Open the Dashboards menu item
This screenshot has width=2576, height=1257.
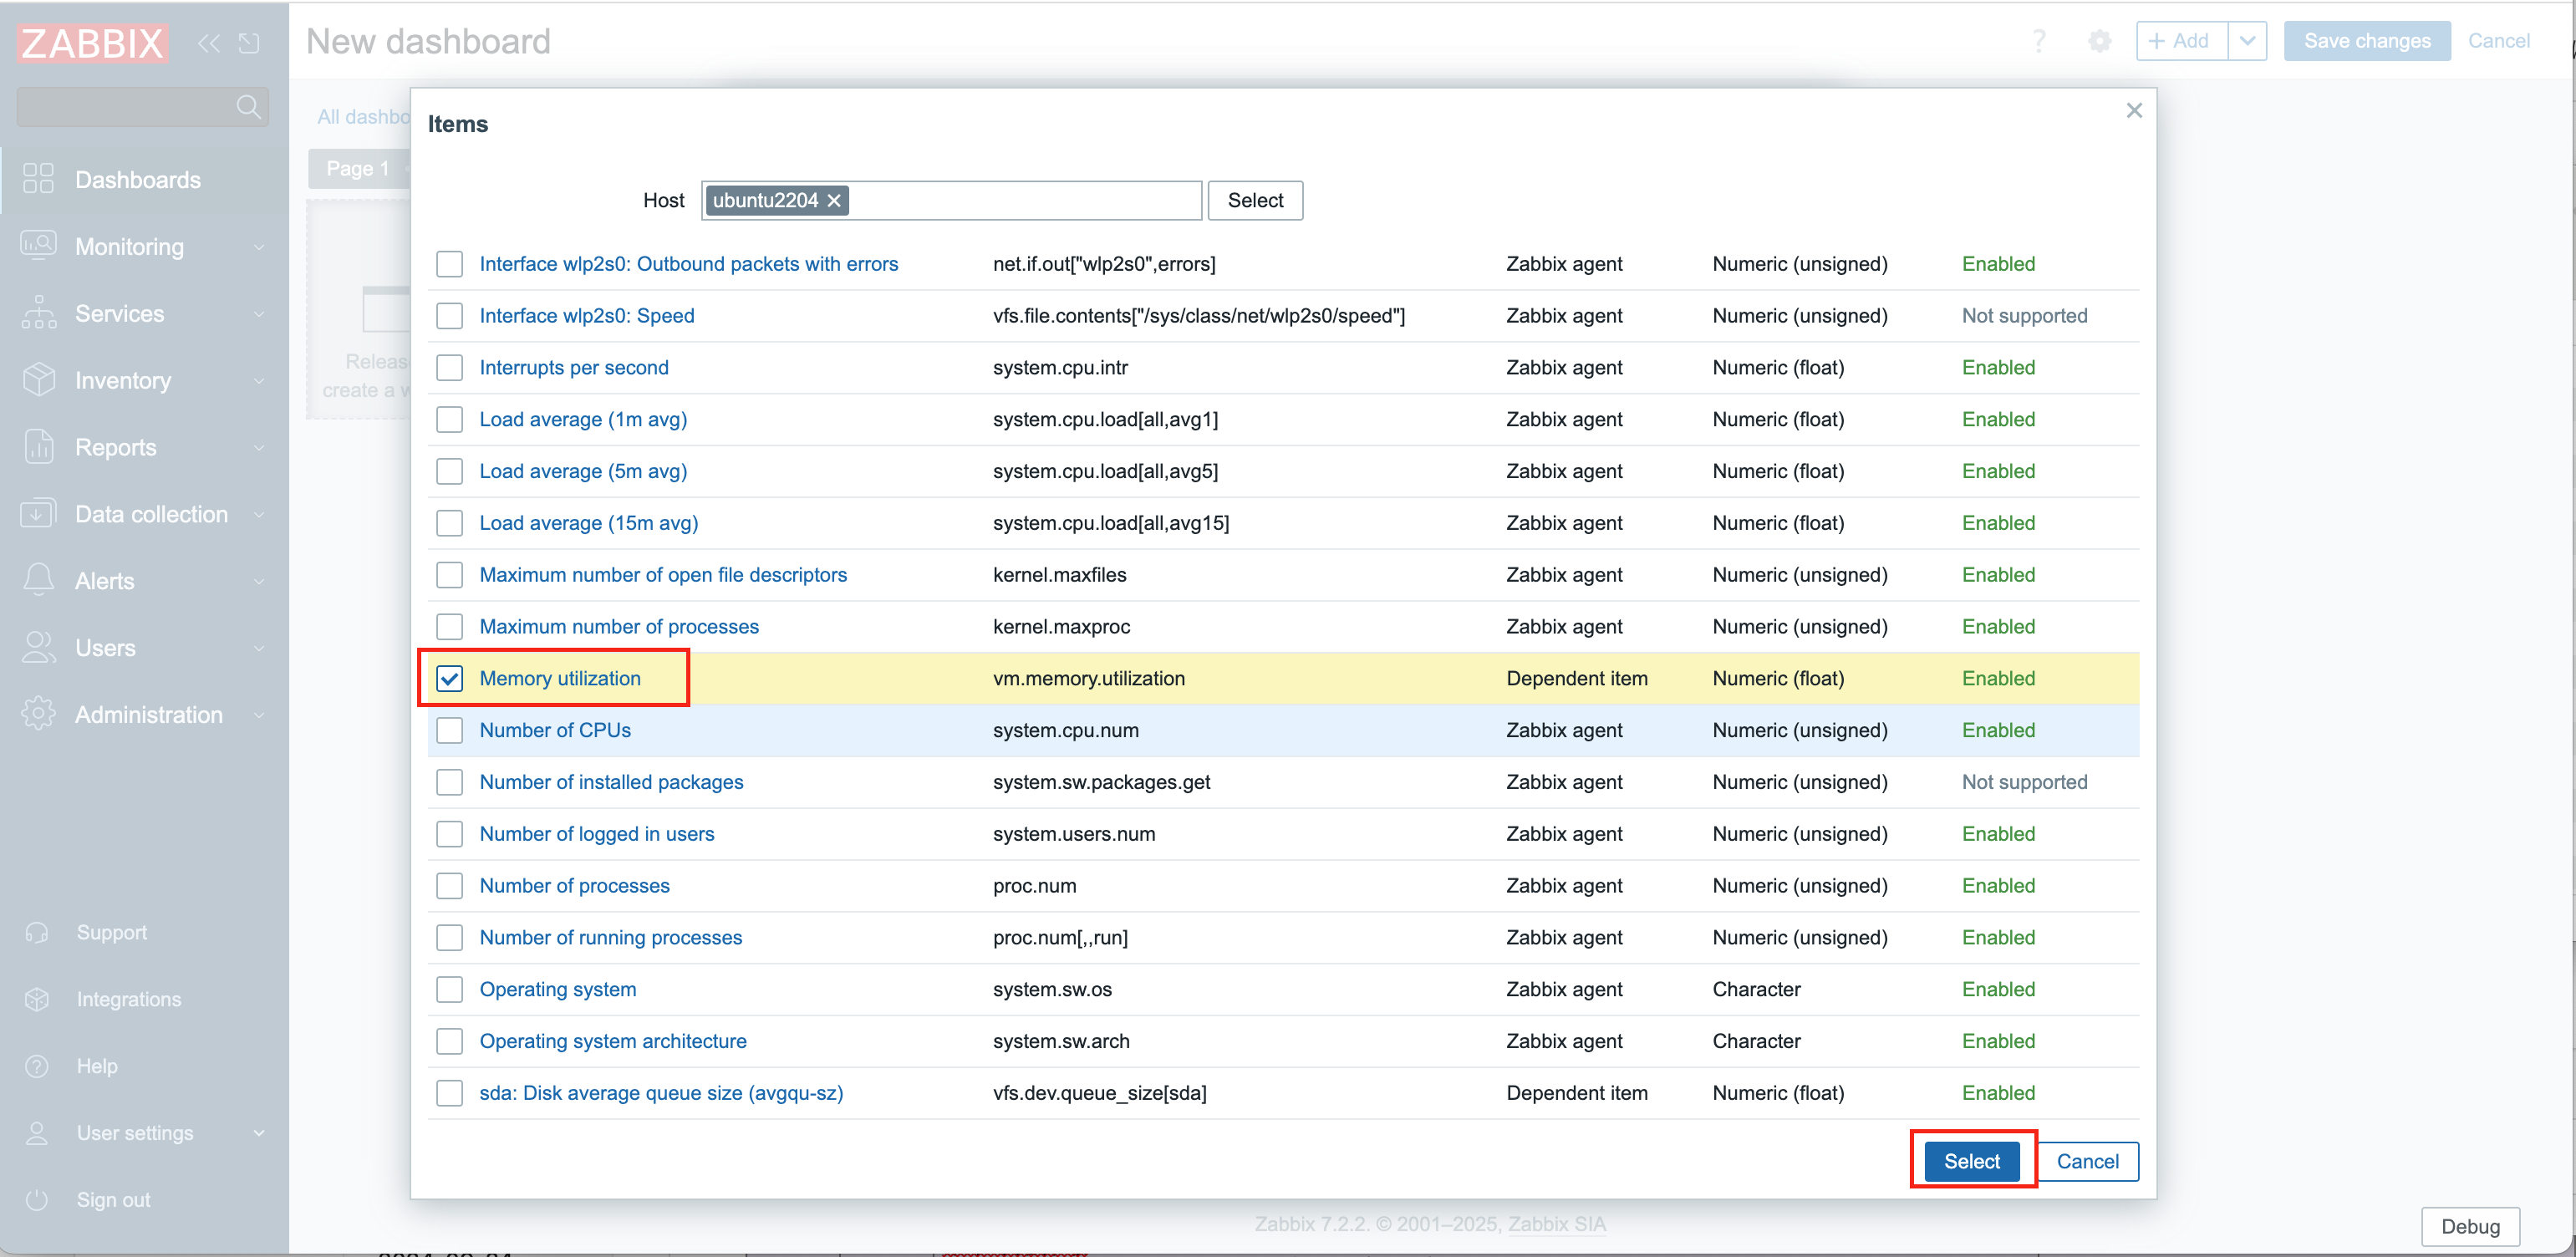coord(145,179)
